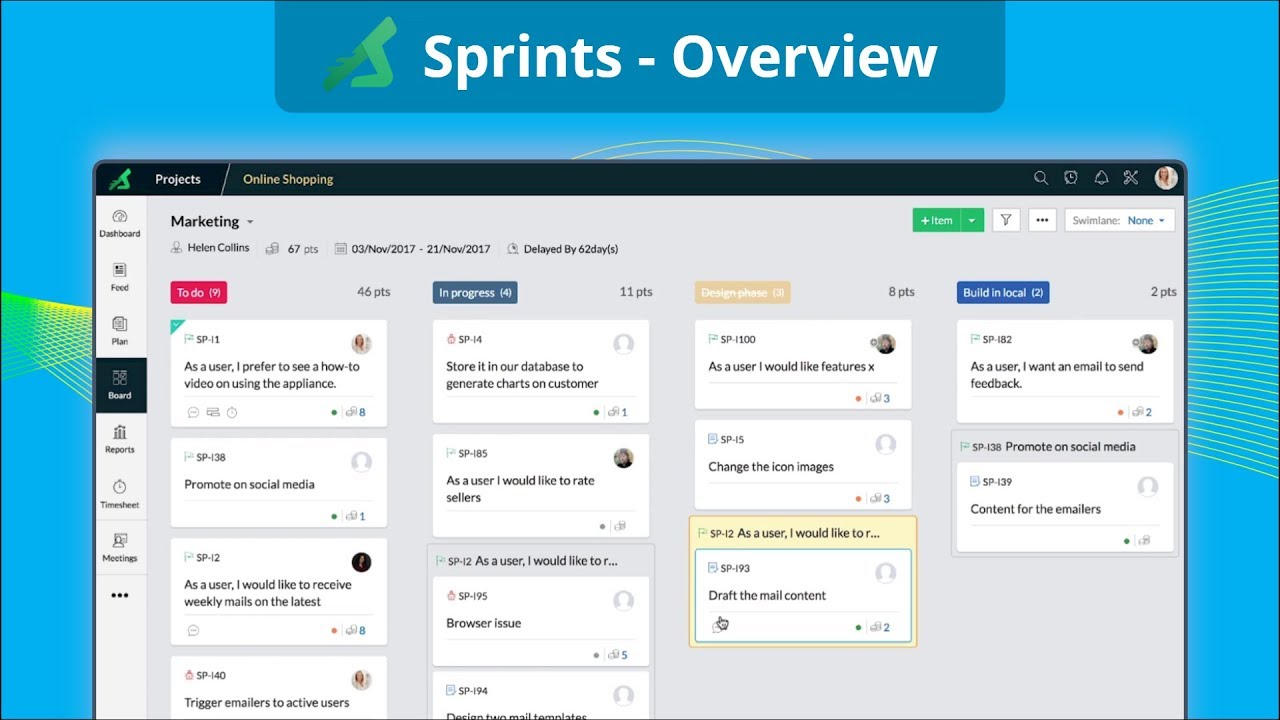Open Meetings in the sidebar

[x=120, y=547]
